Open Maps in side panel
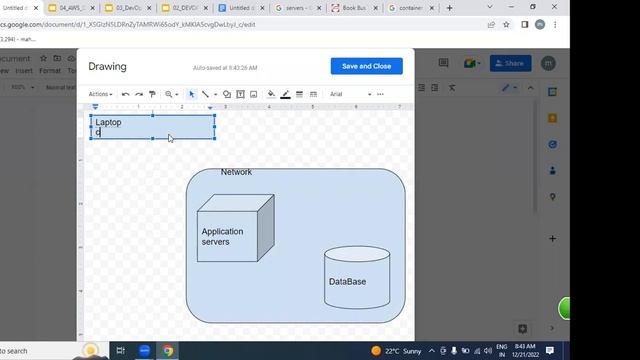 (x=552, y=197)
